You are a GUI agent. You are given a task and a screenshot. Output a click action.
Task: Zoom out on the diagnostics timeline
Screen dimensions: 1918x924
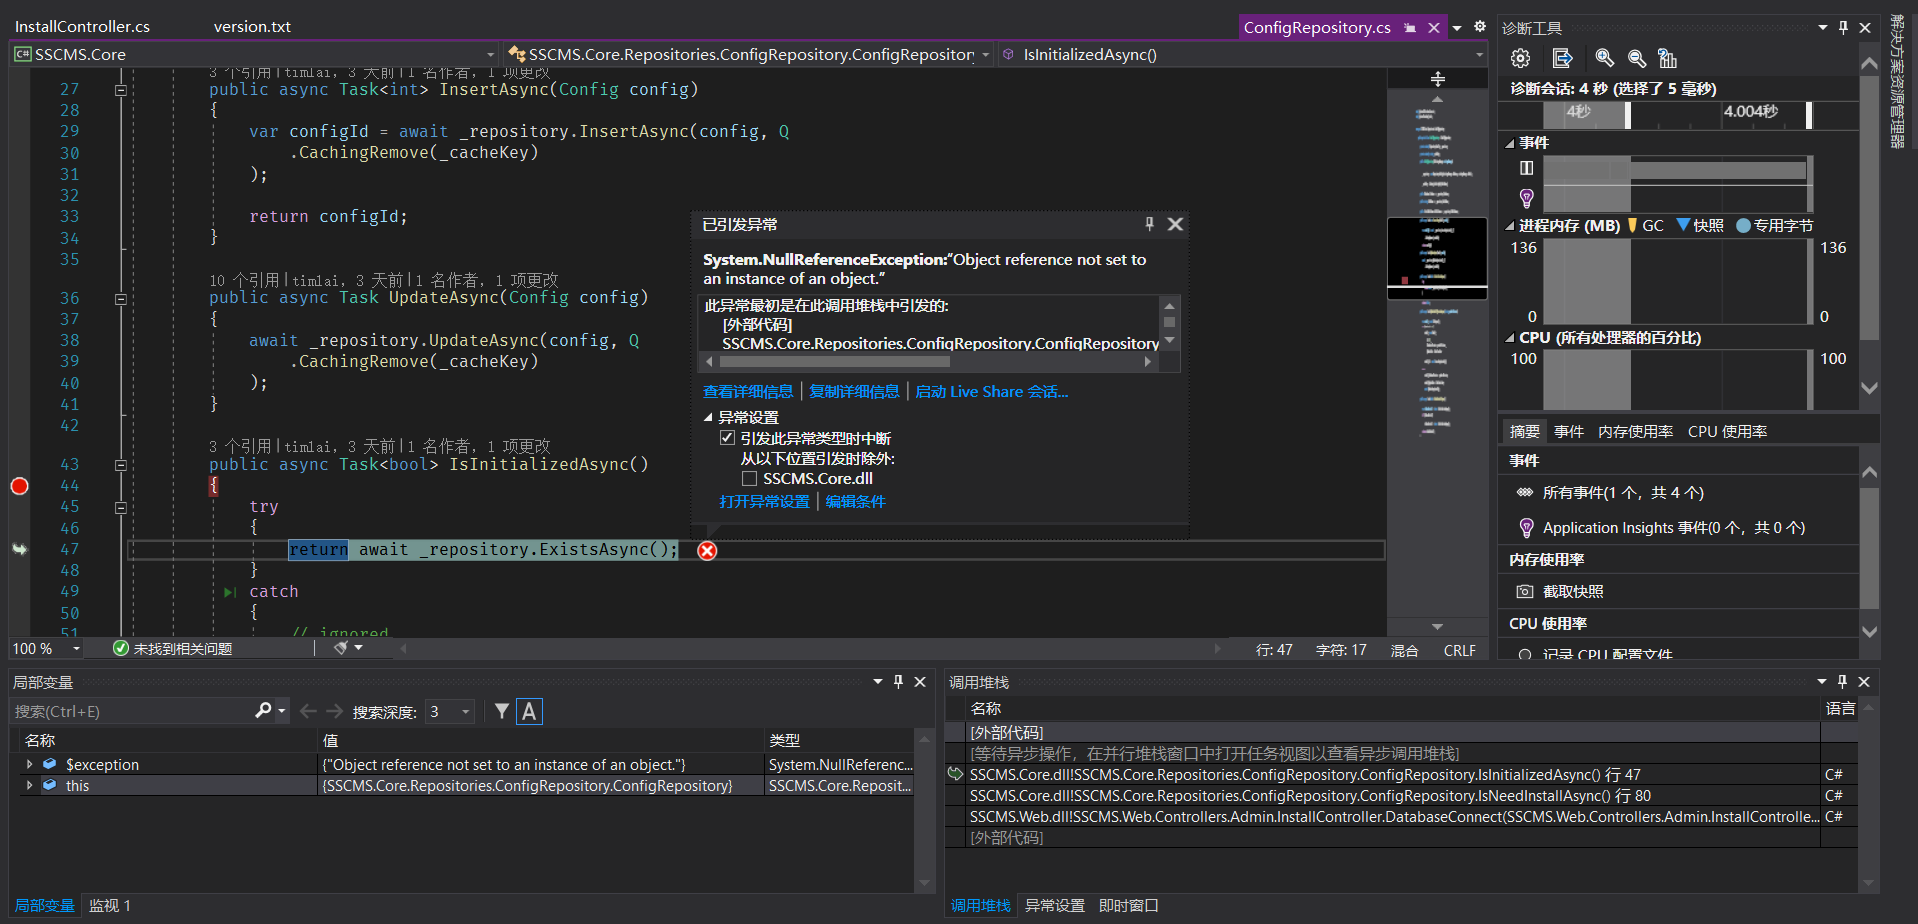coord(1637,58)
